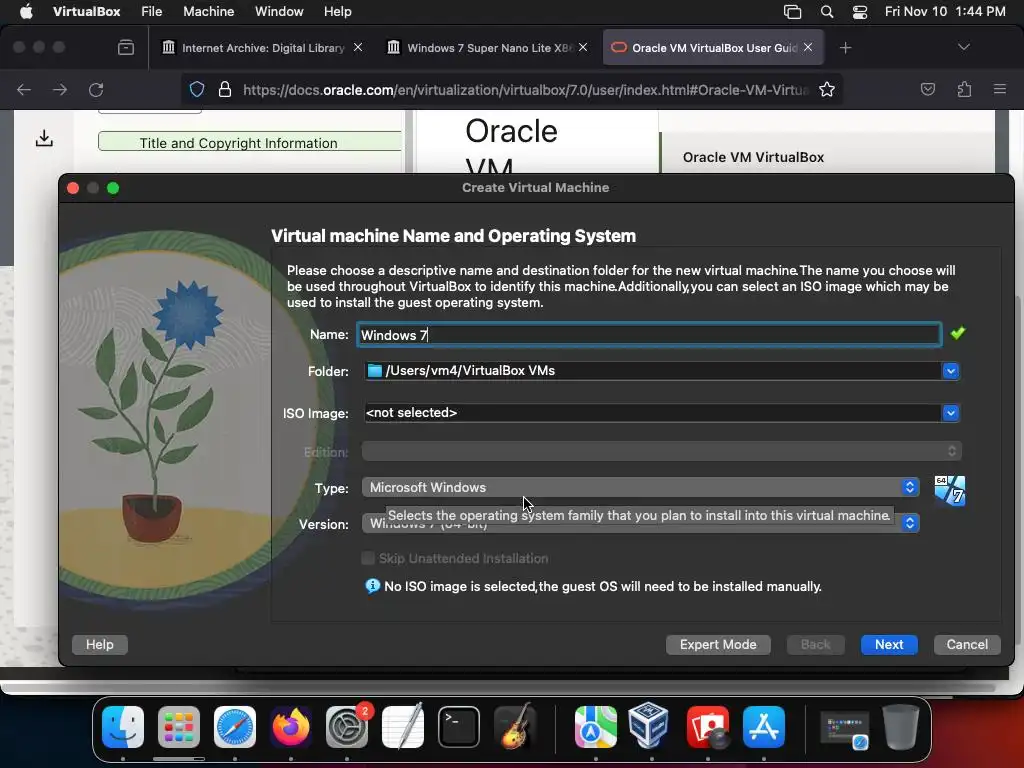Click the Help button in dialog

click(99, 645)
